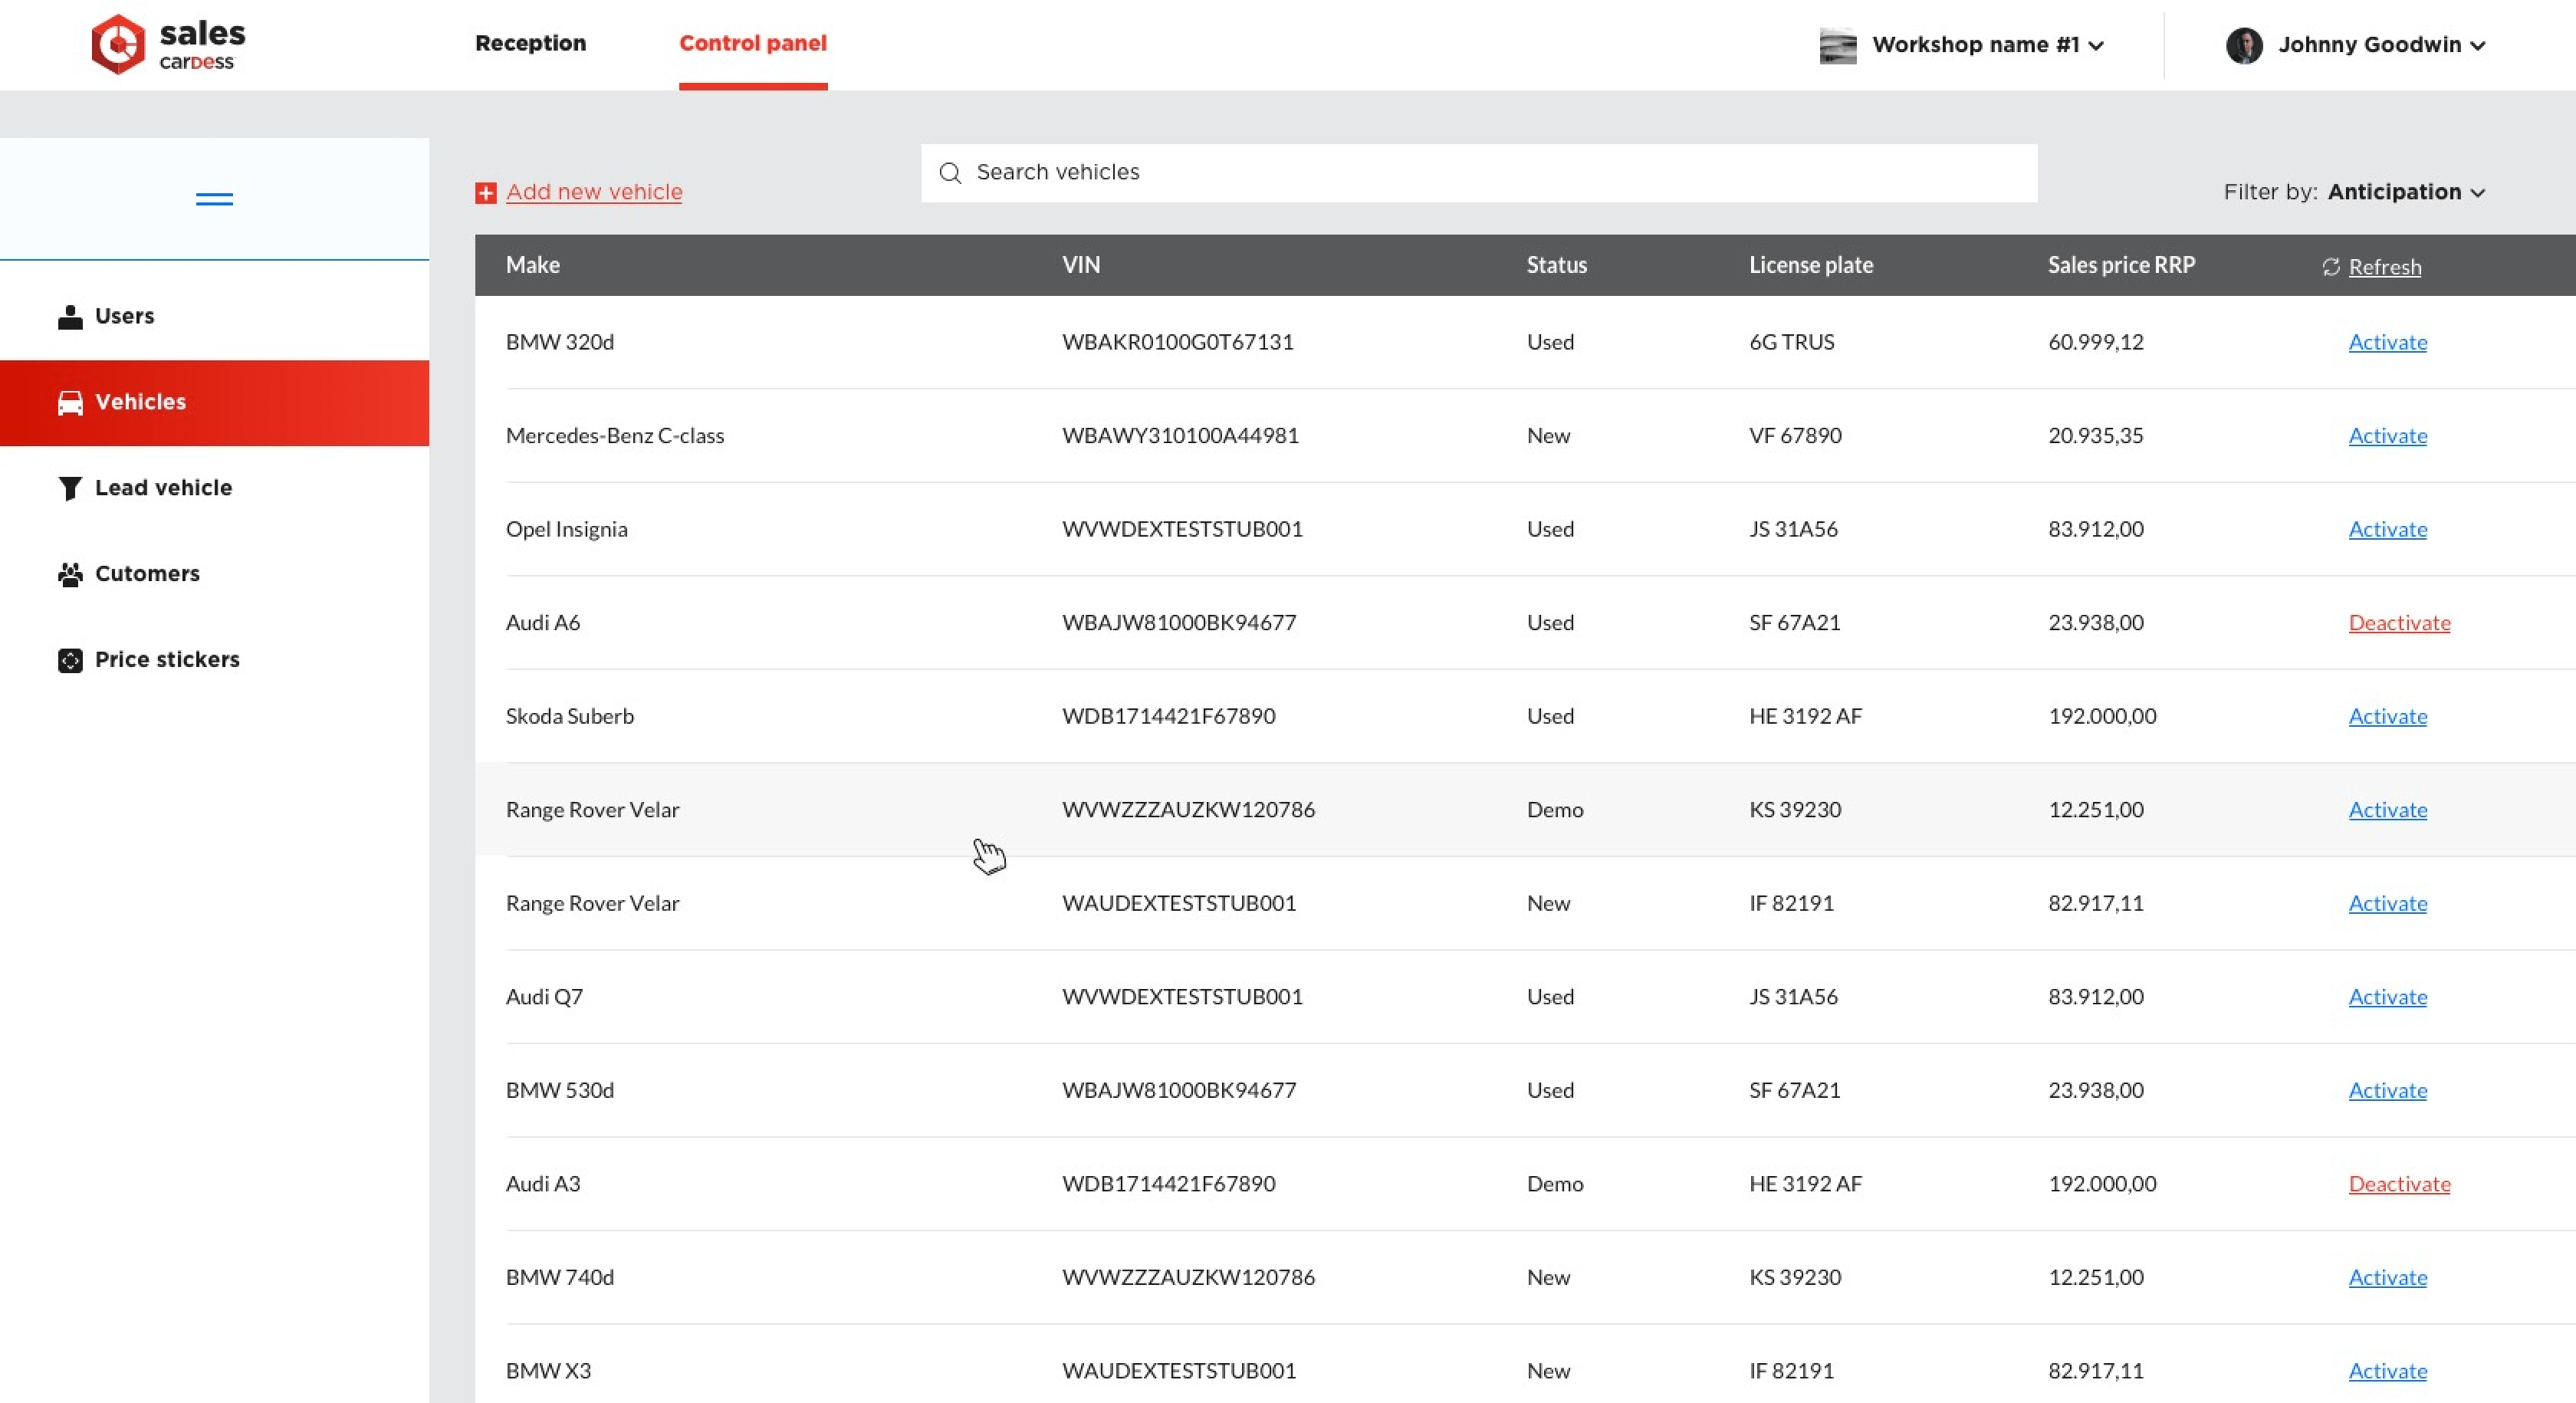Select the Control panel tab
The height and width of the screenshot is (1403, 2576).
point(753,43)
